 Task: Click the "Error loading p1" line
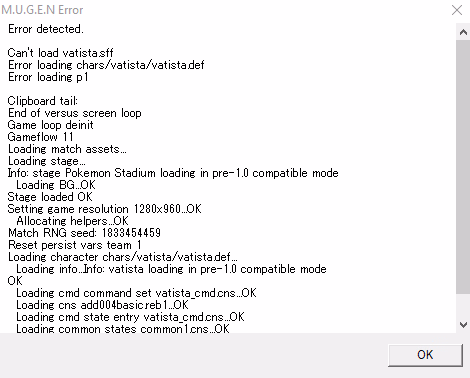(48, 77)
